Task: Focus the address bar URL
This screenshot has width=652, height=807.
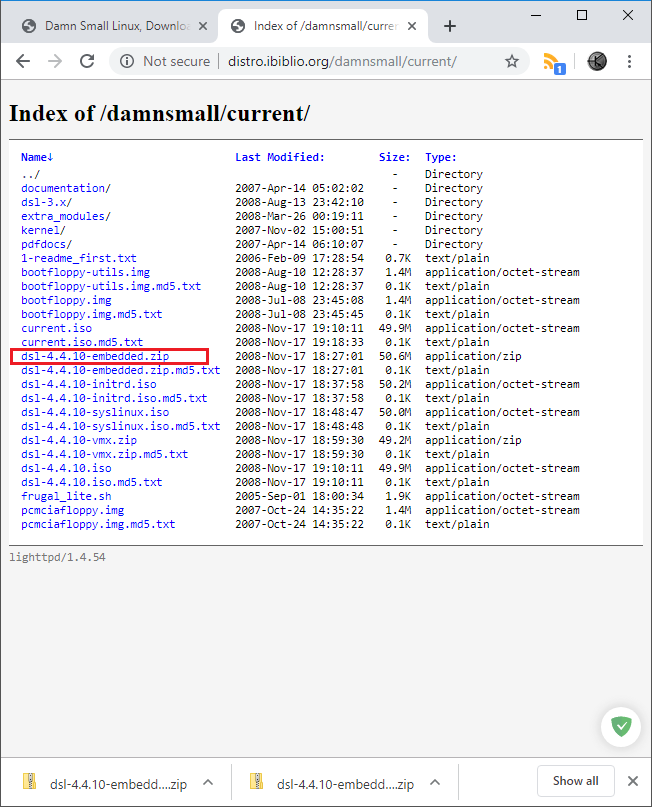Action: [342, 61]
